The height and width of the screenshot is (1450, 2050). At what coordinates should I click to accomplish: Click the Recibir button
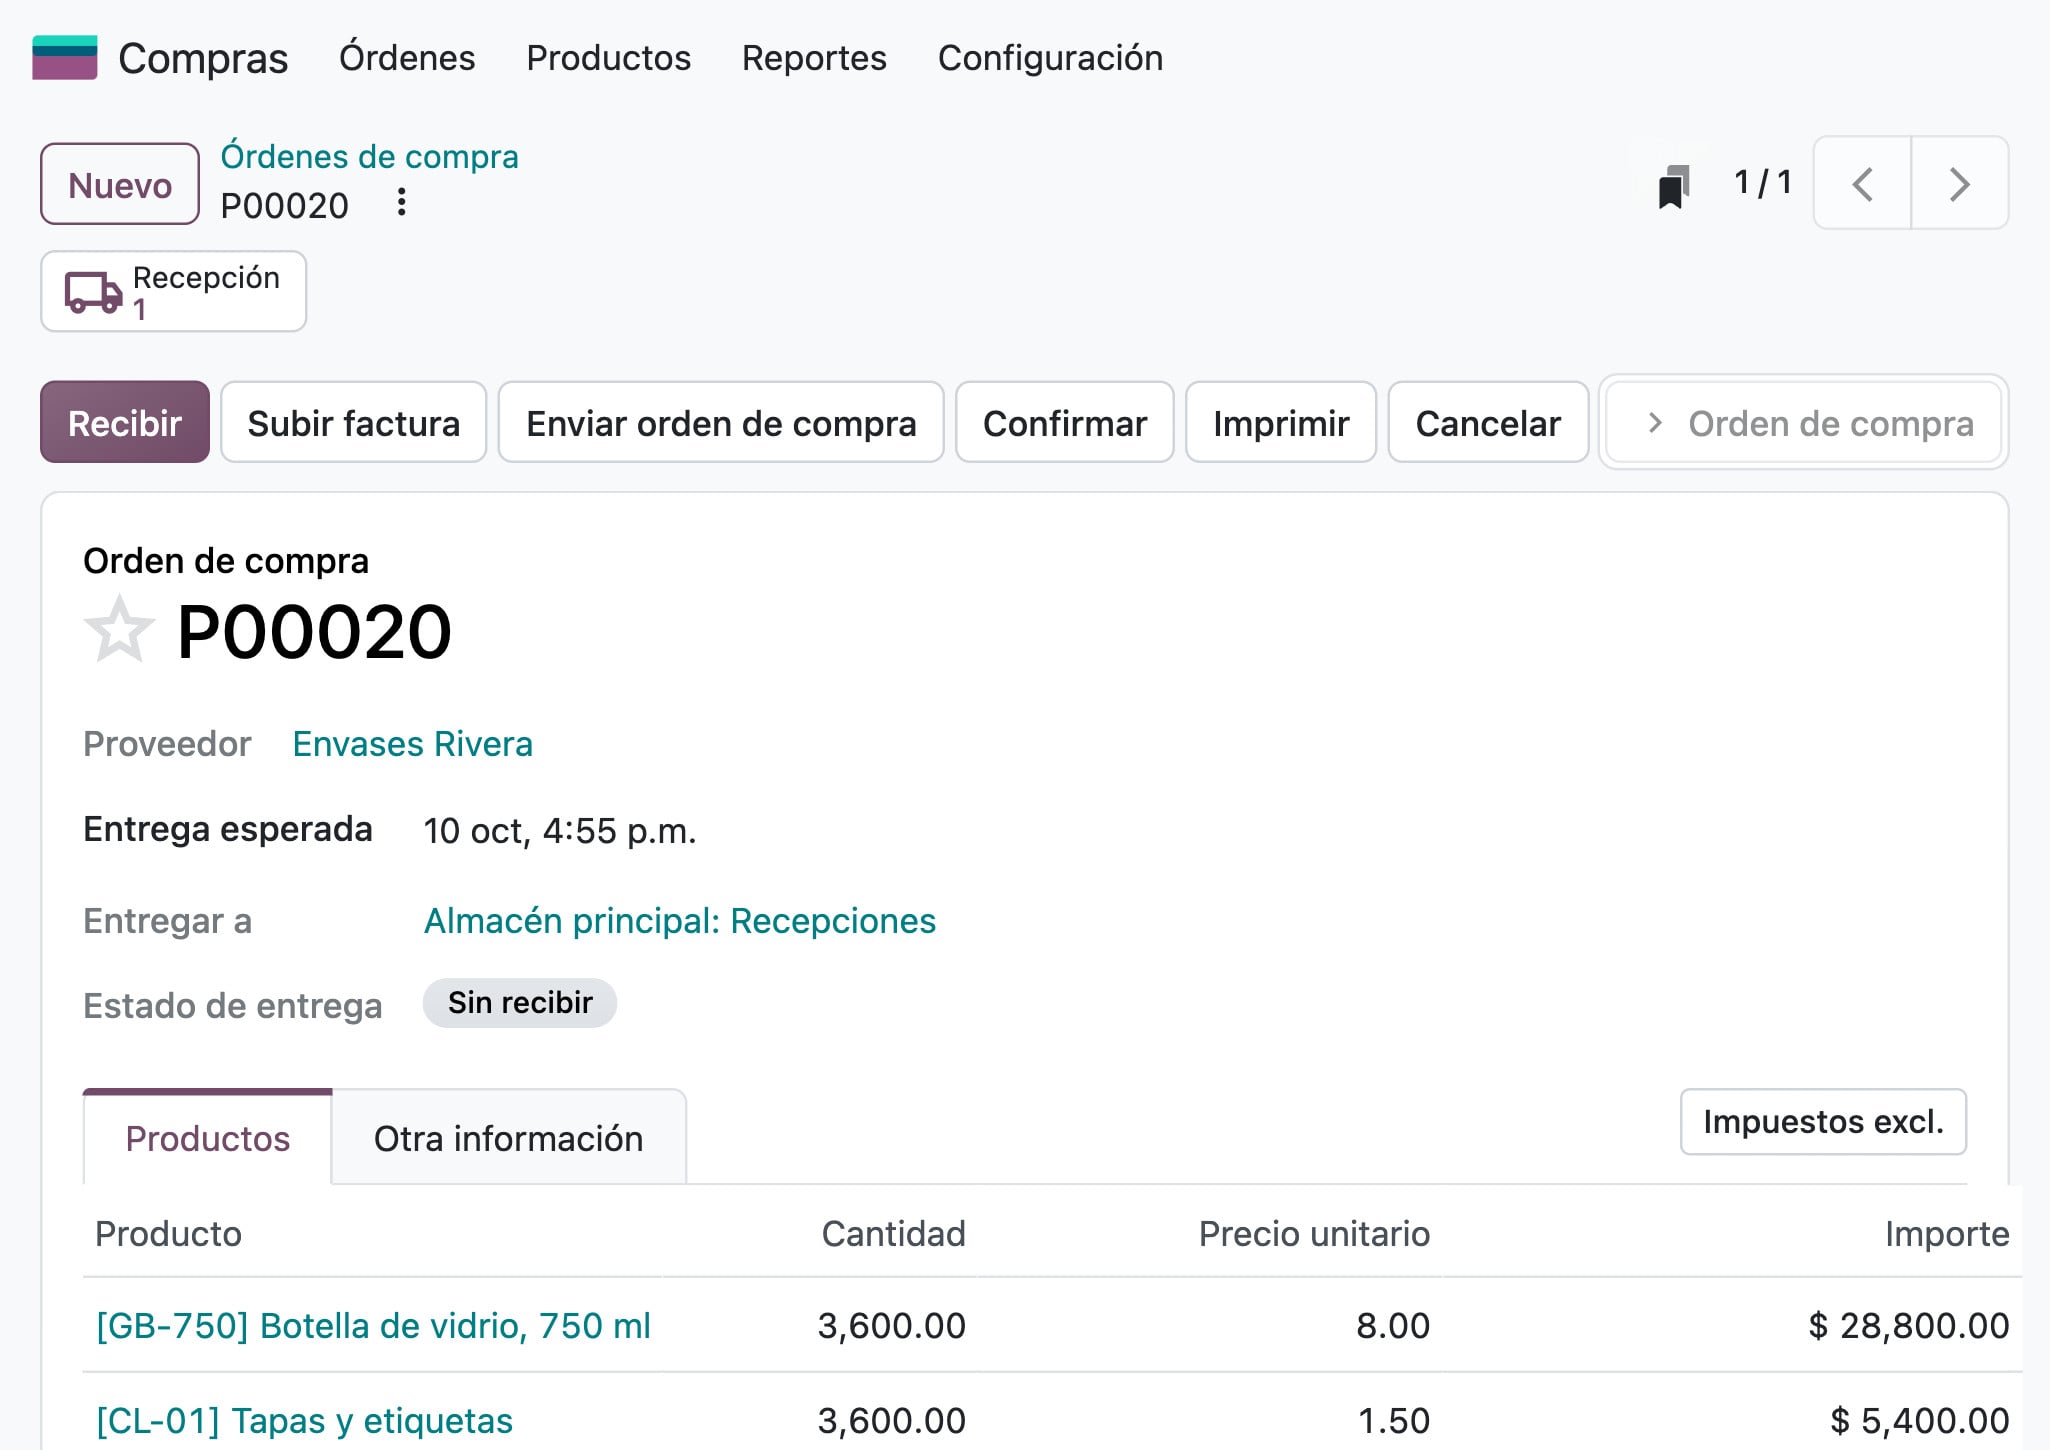click(x=125, y=422)
